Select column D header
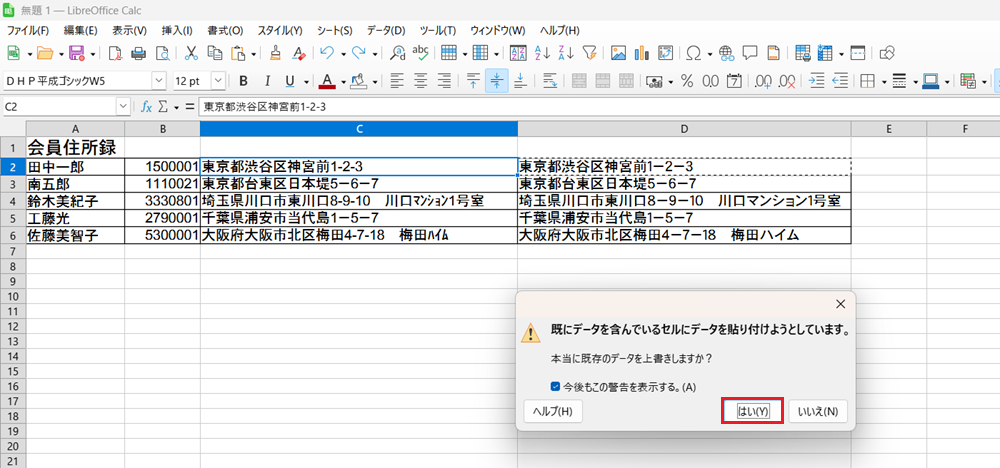This screenshot has height=468, width=1000. (x=684, y=129)
